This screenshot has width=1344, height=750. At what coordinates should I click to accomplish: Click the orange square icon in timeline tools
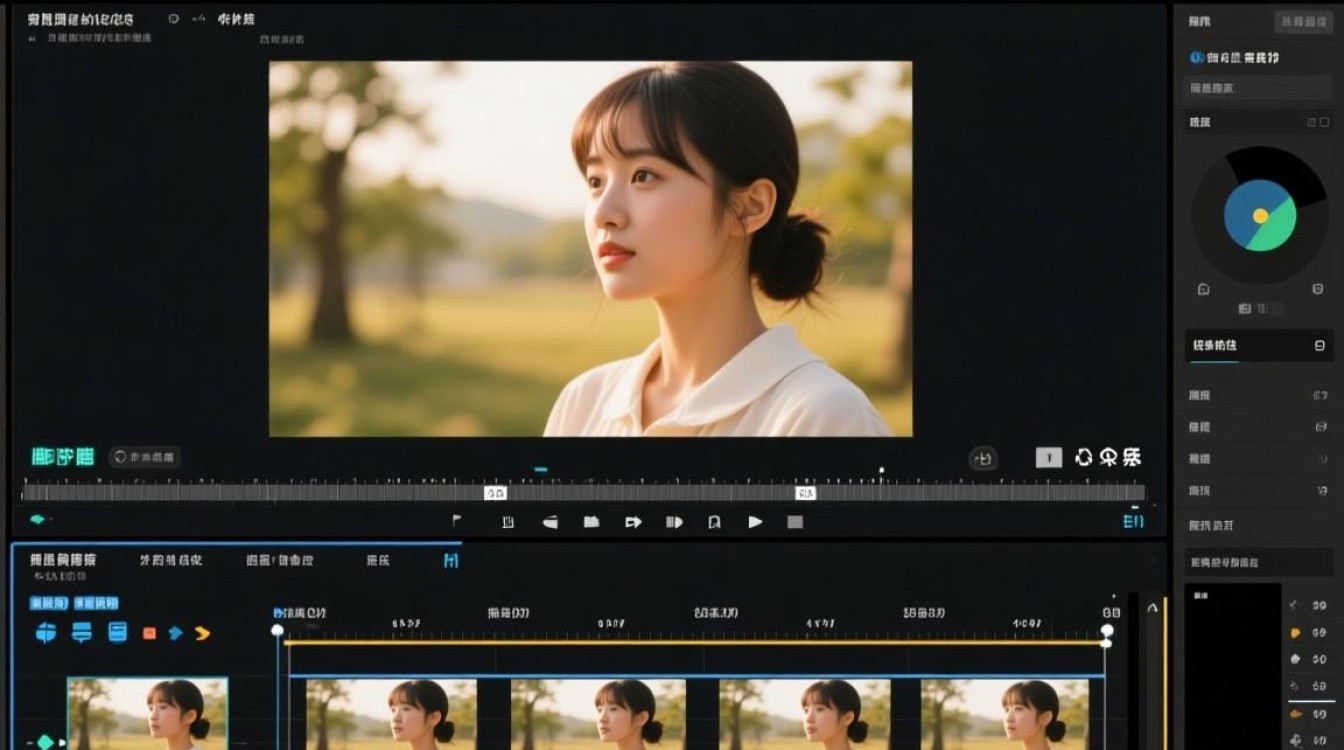pos(149,633)
